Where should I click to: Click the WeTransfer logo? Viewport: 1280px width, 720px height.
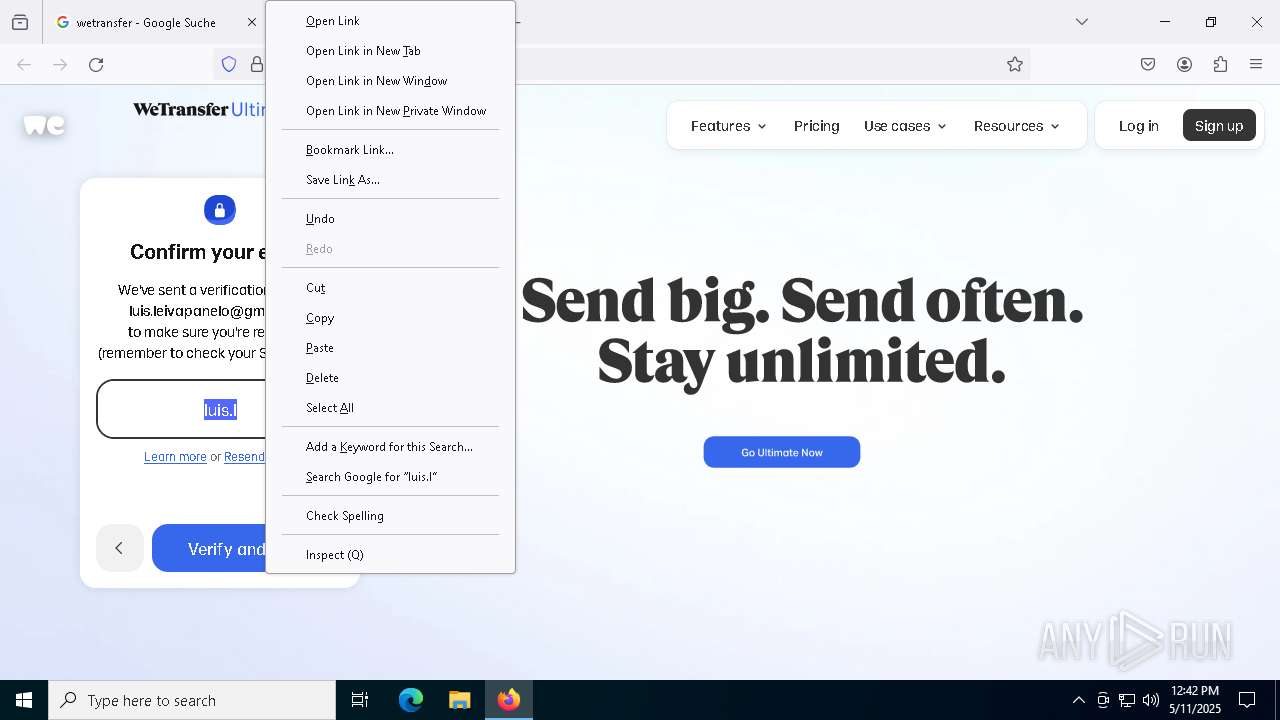(44, 125)
